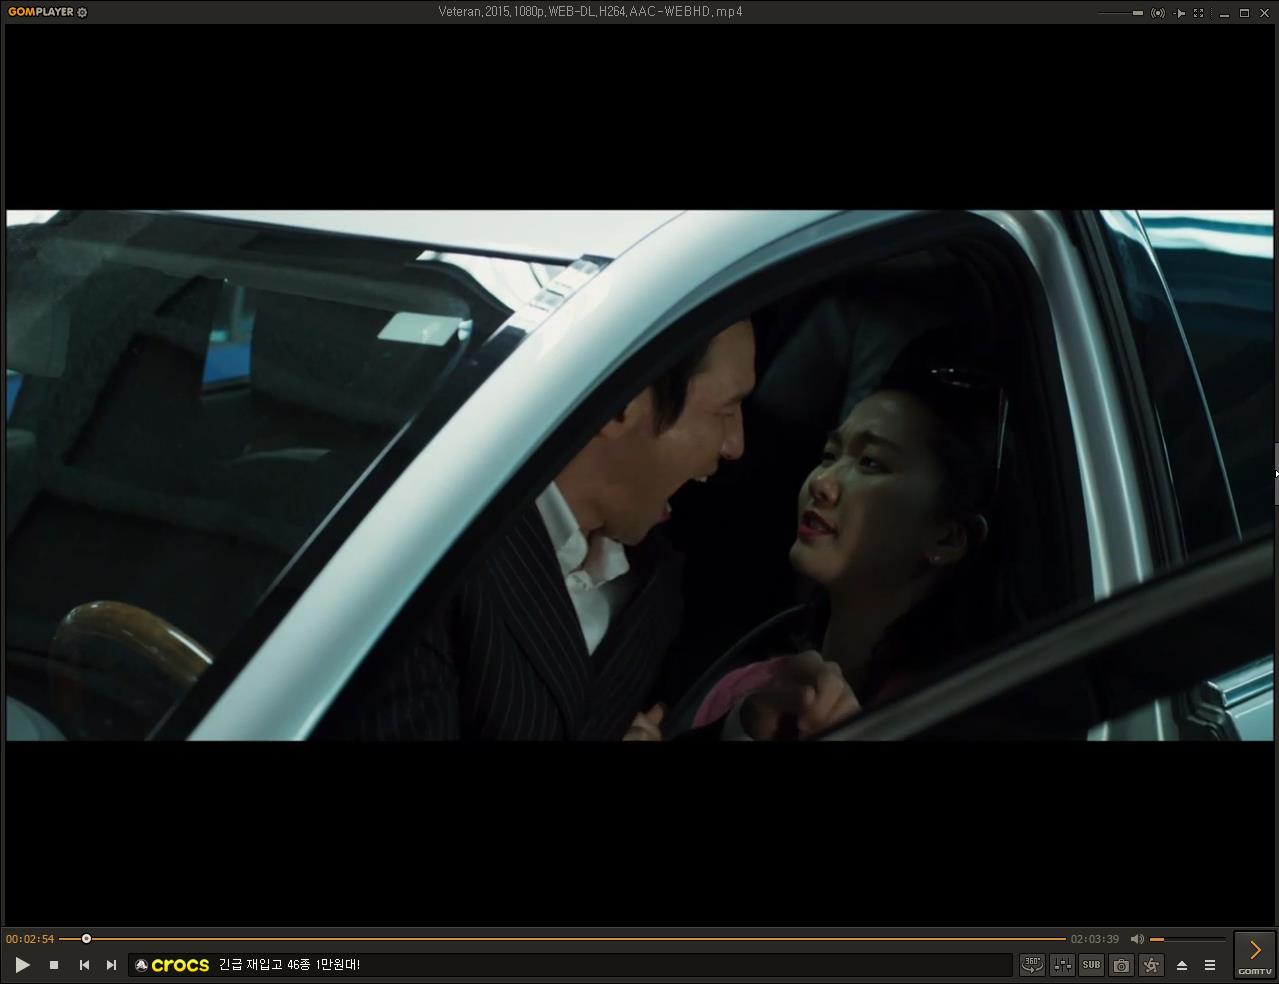Skip to the next file in playlist
Image resolution: width=1279 pixels, height=984 pixels.
pos(111,965)
